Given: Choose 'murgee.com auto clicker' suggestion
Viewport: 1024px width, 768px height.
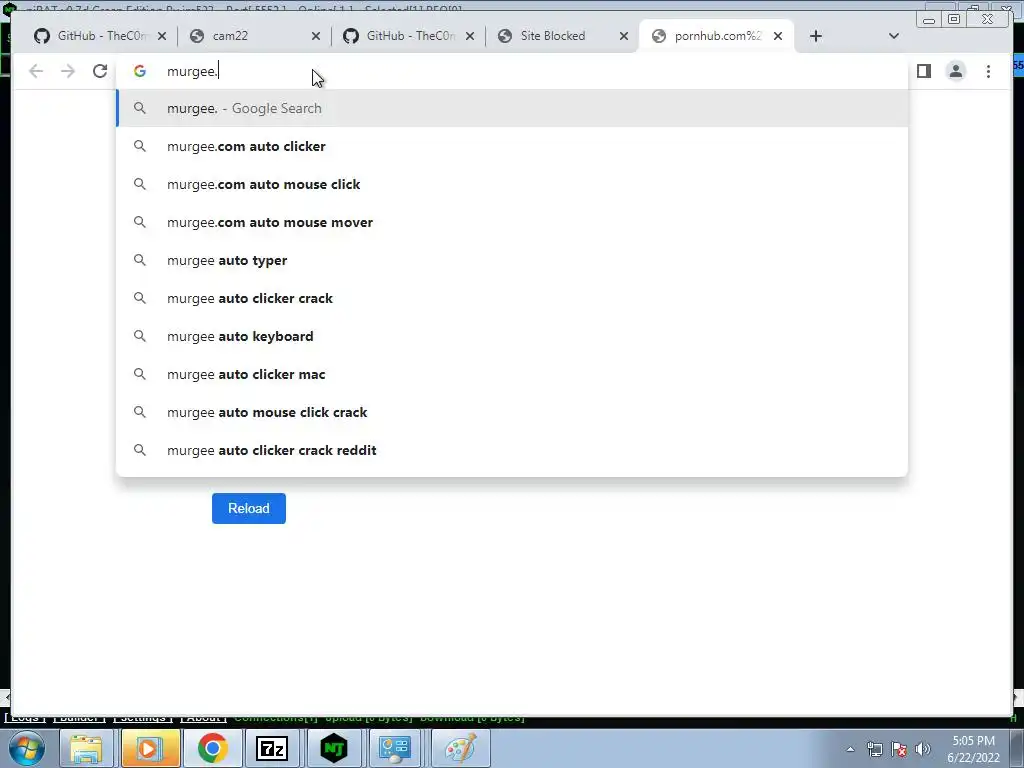Looking at the screenshot, I should click(x=512, y=146).
